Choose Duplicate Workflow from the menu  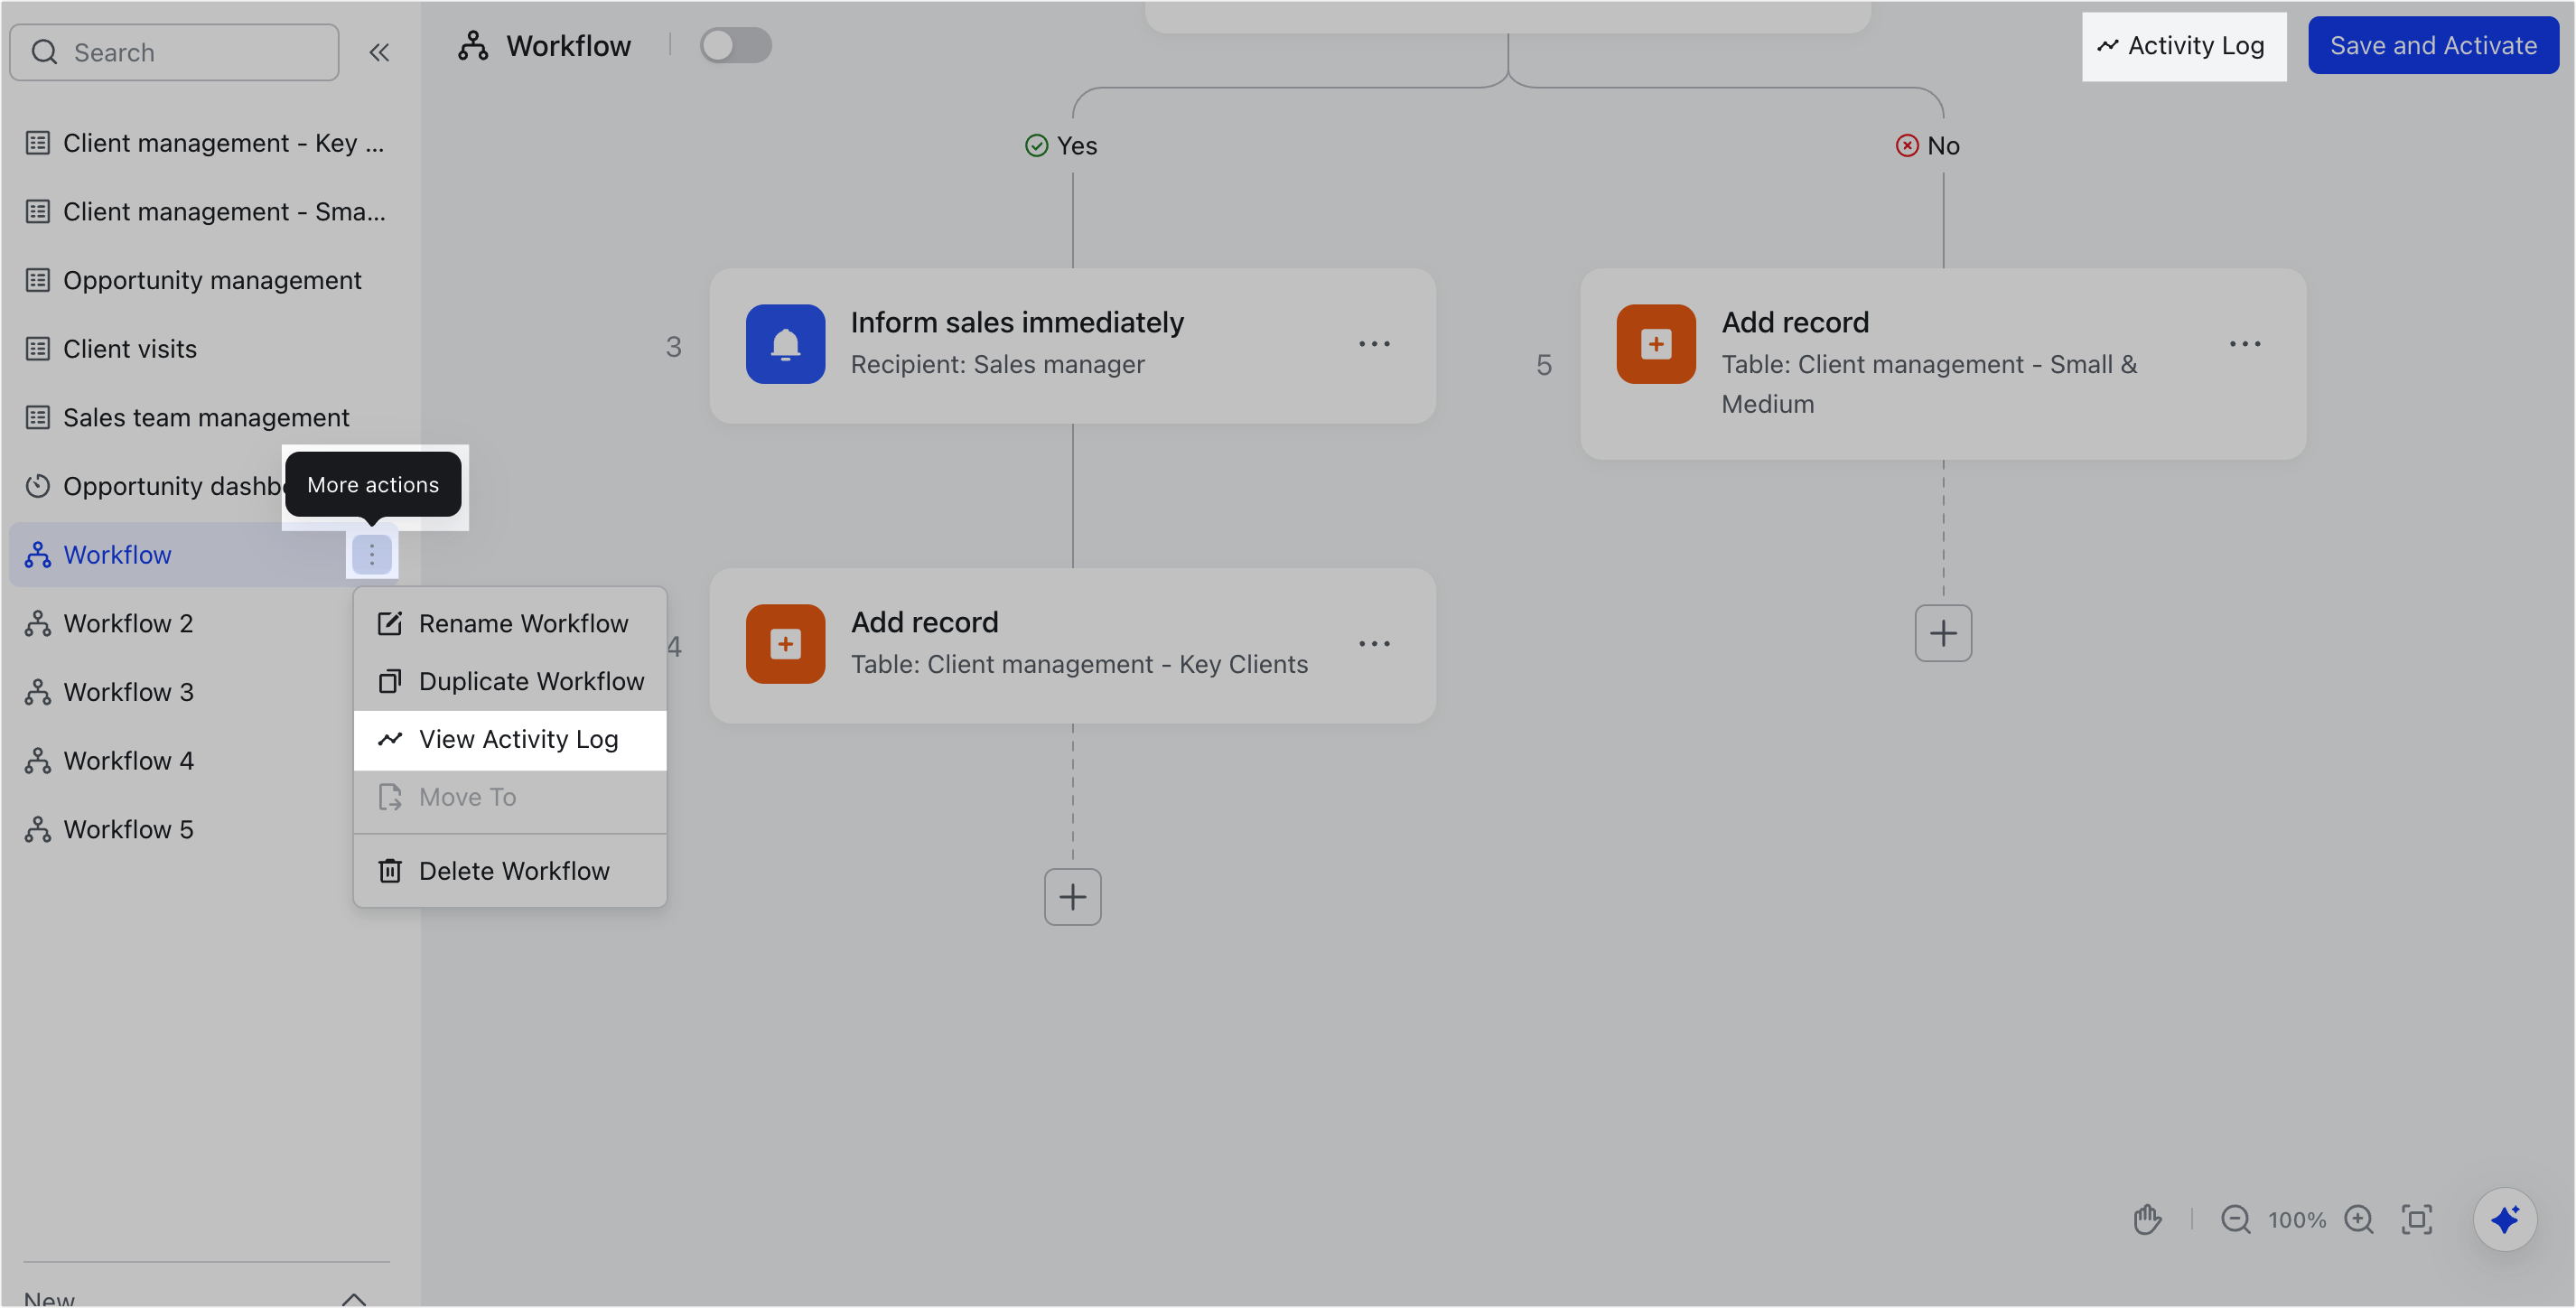(x=510, y=682)
